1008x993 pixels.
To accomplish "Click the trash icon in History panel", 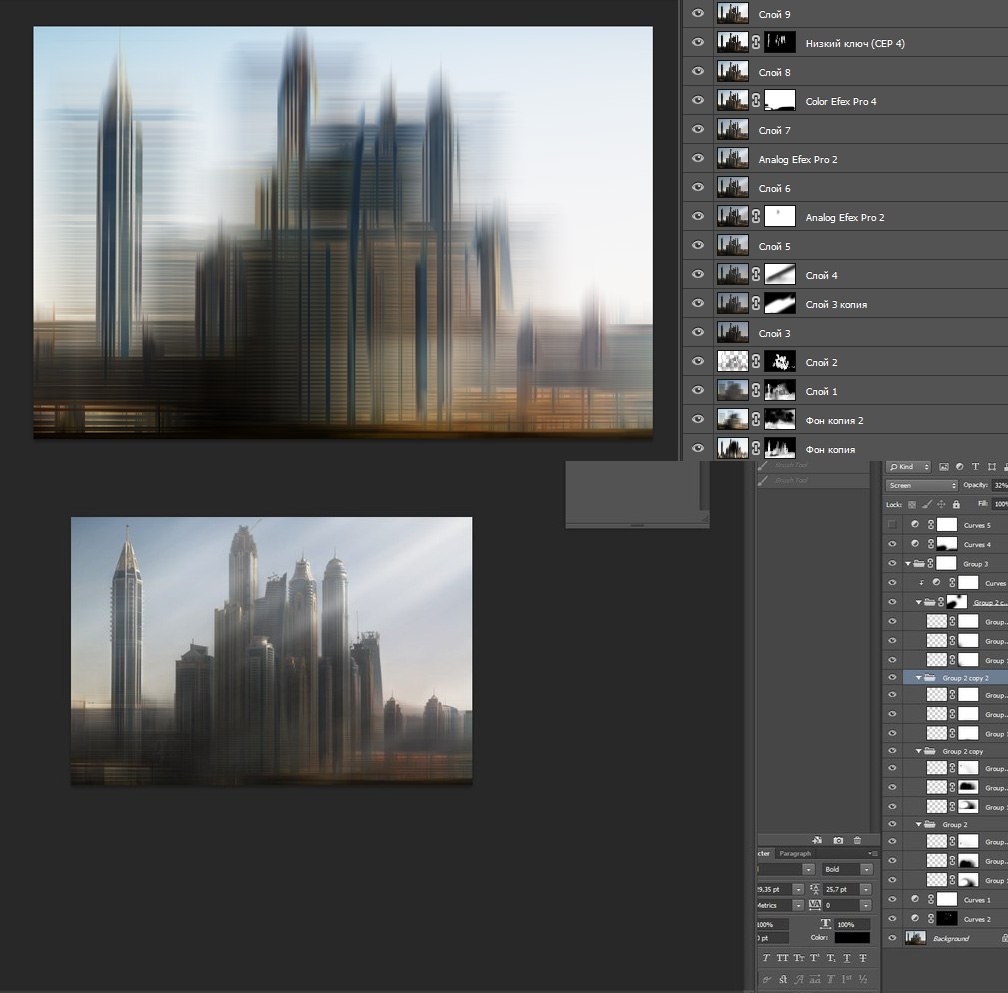I will coord(857,840).
